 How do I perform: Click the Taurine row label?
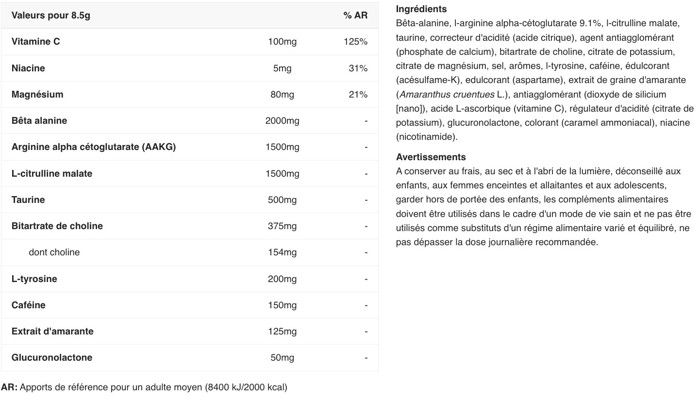[28, 200]
